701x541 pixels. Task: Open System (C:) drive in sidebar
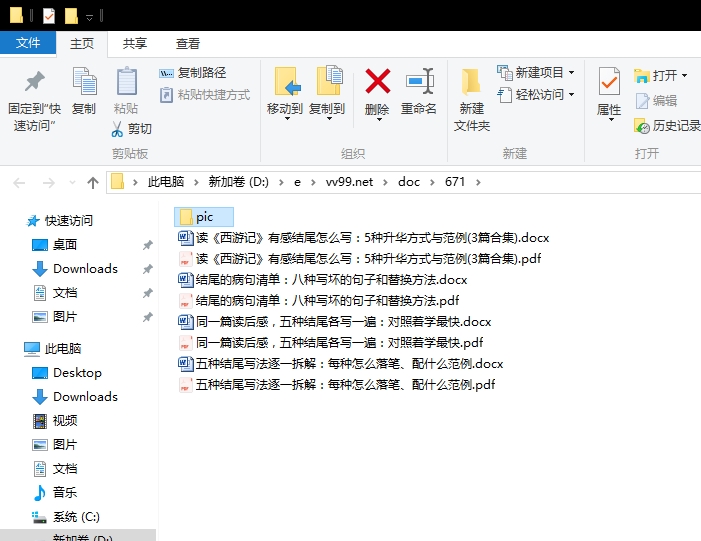coord(66,517)
